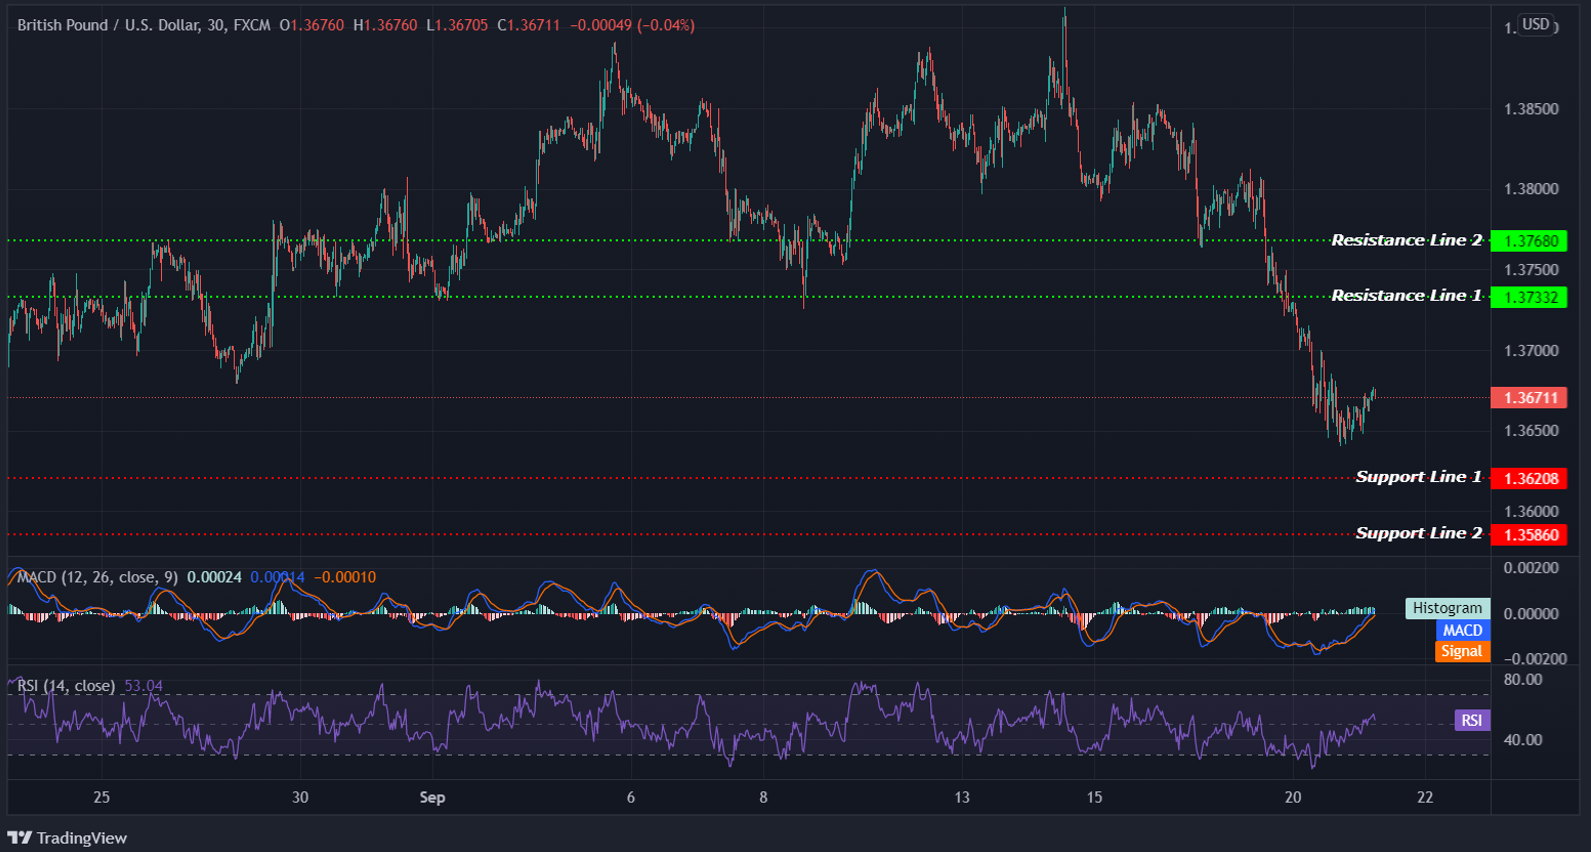
Task: Click the 1.37332 green price tag
Action: [1528, 297]
